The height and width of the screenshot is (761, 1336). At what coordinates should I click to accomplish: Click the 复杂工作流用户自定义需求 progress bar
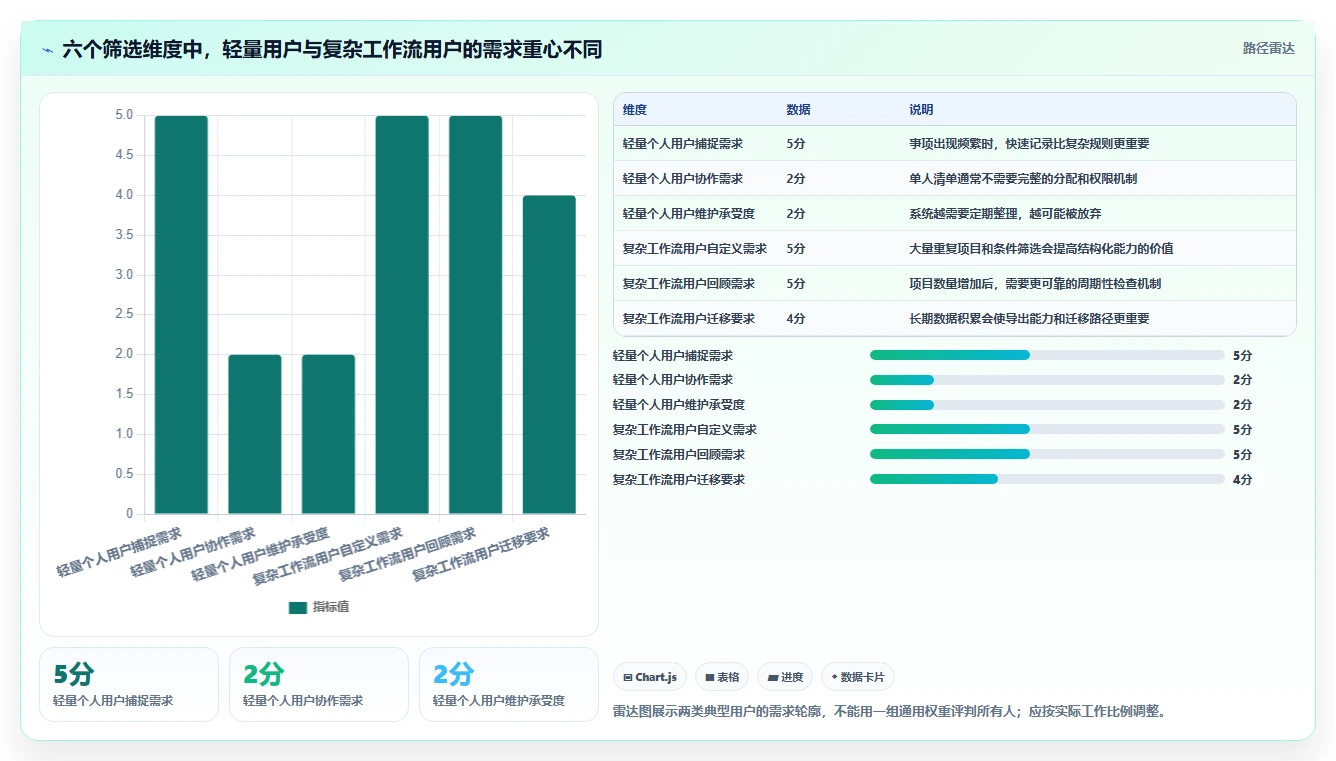coord(1047,430)
